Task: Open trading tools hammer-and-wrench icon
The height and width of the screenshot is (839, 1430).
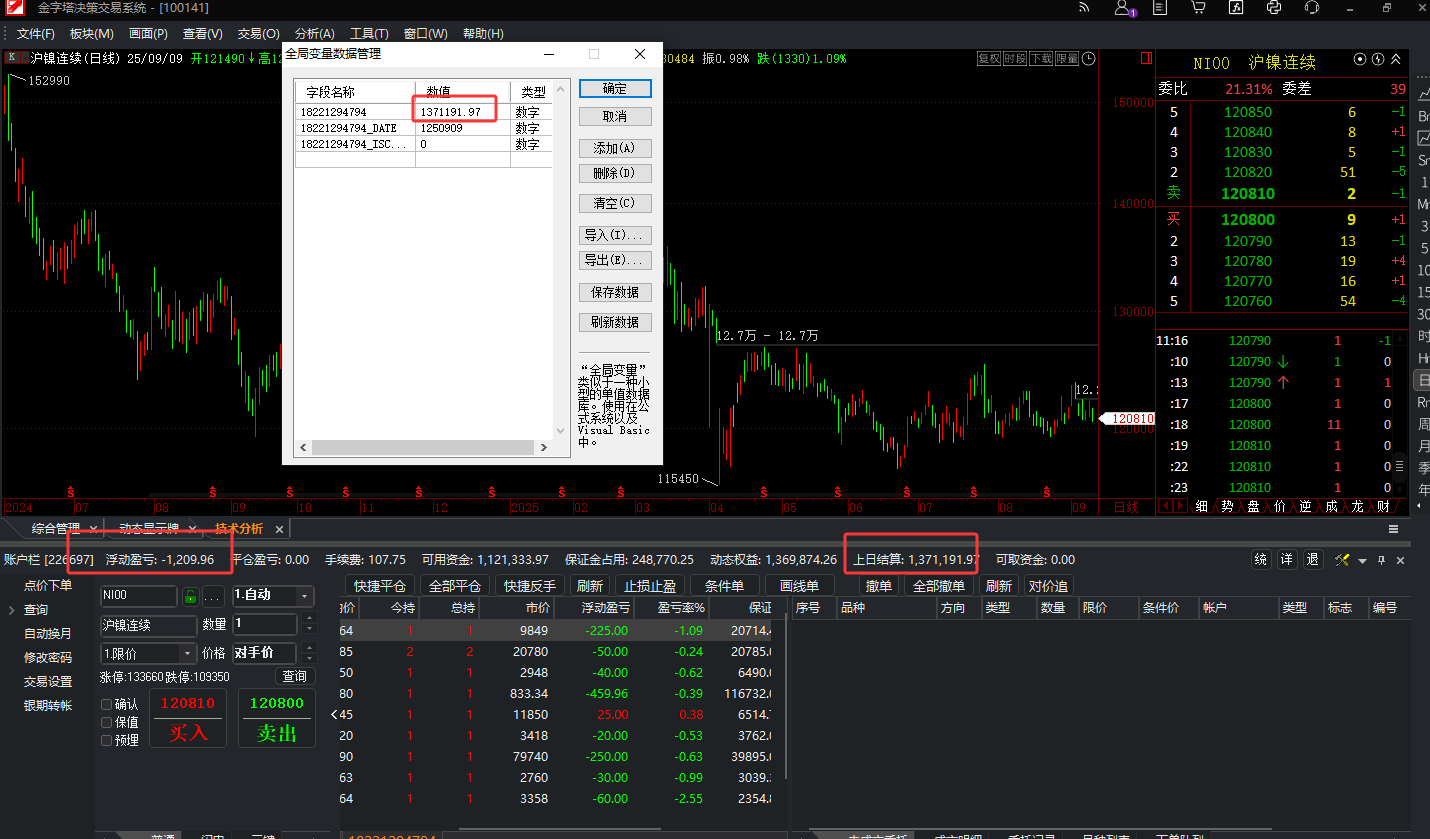Action: point(1343,560)
